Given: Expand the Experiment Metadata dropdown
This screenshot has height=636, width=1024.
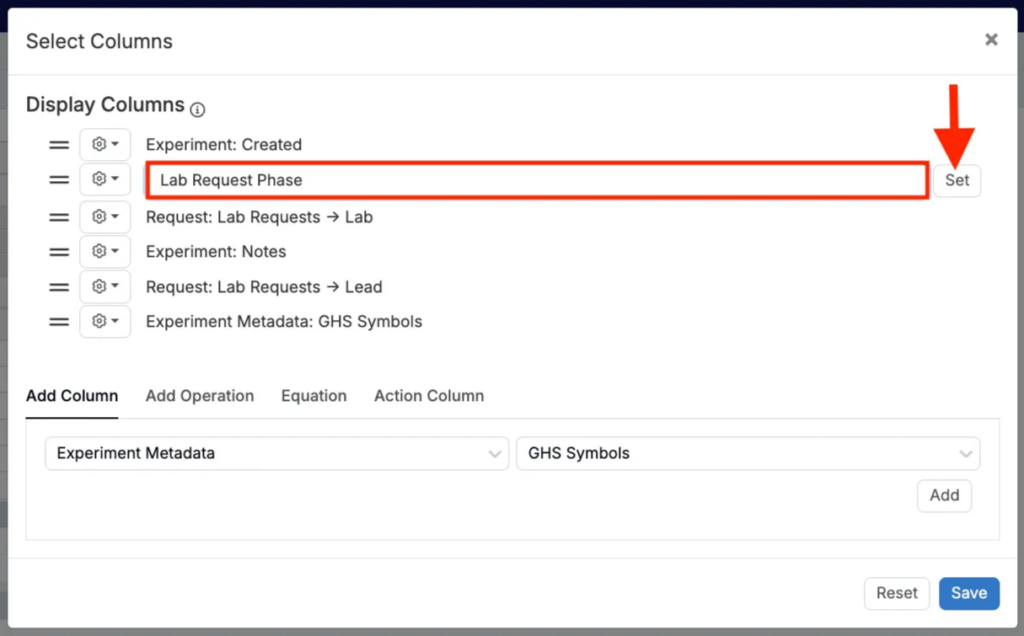Looking at the screenshot, I should coord(276,453).
